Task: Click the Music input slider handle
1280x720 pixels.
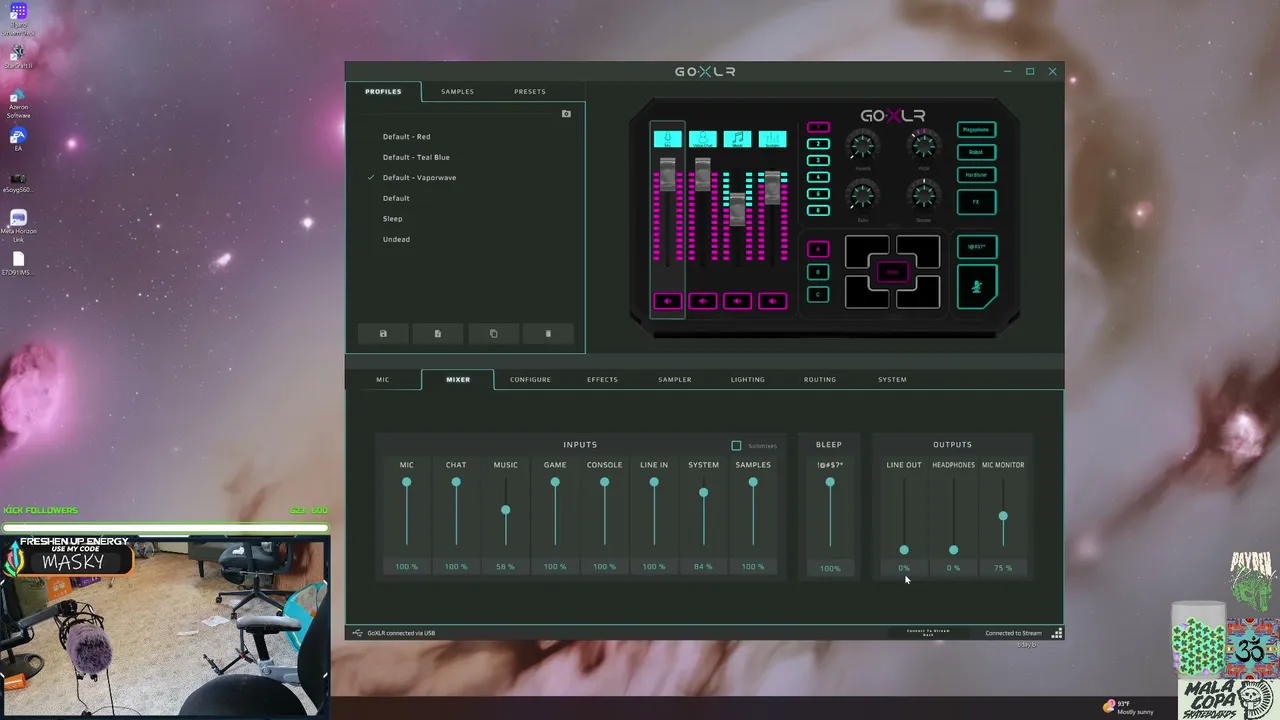Action: 505,511
